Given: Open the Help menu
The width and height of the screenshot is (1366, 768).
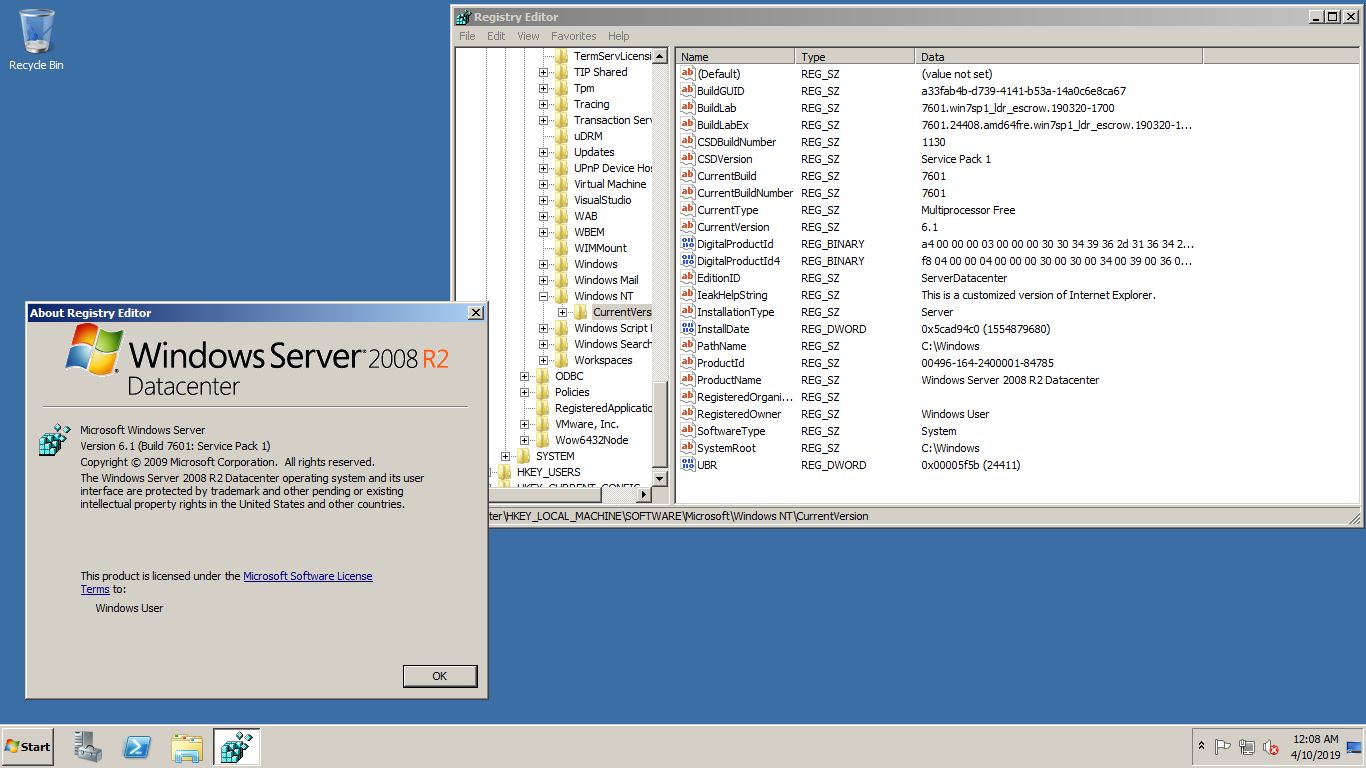Looking at the screenshot, I should 619,36.
